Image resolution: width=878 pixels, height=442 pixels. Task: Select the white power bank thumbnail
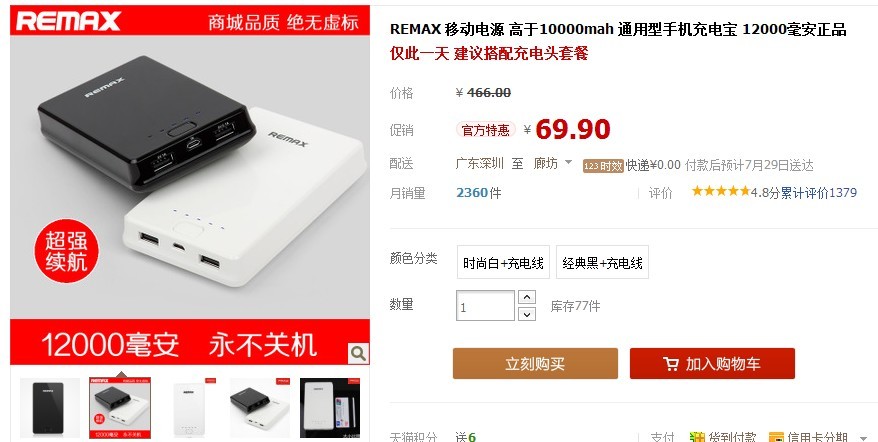[190, 408]
